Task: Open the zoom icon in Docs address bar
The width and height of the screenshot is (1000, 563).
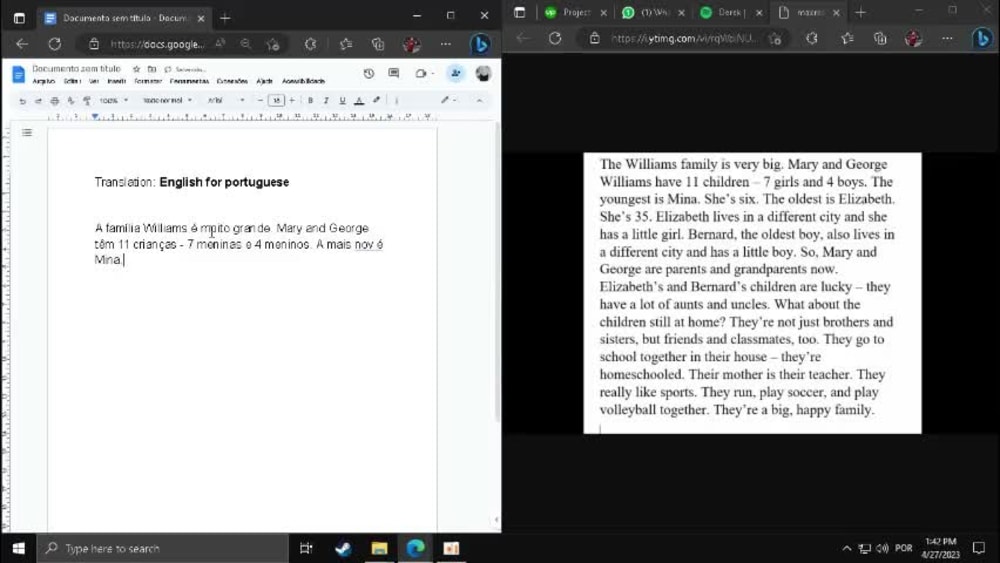Action: click(246, 44)
